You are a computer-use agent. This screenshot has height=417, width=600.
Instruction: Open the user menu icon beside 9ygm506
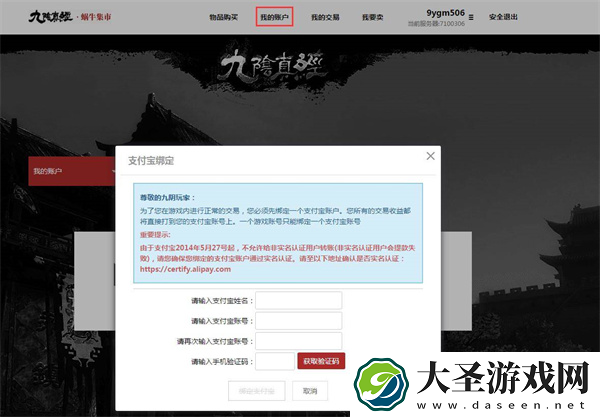(x=471, y=17)
